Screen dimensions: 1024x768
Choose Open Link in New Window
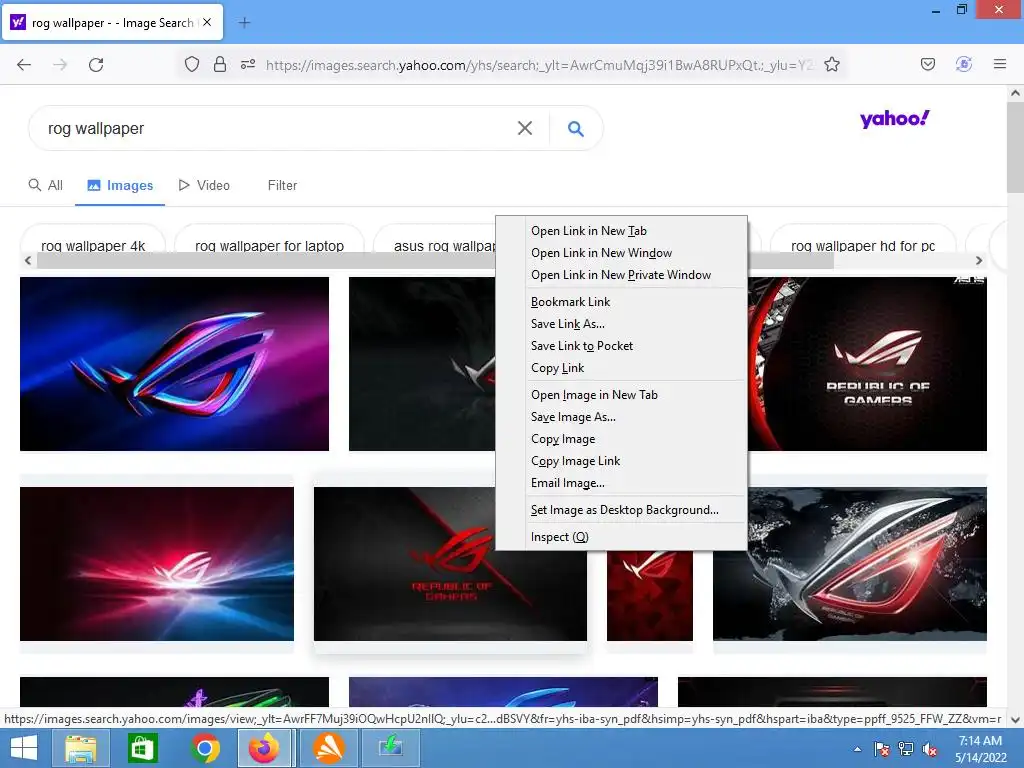coord(621,253)
